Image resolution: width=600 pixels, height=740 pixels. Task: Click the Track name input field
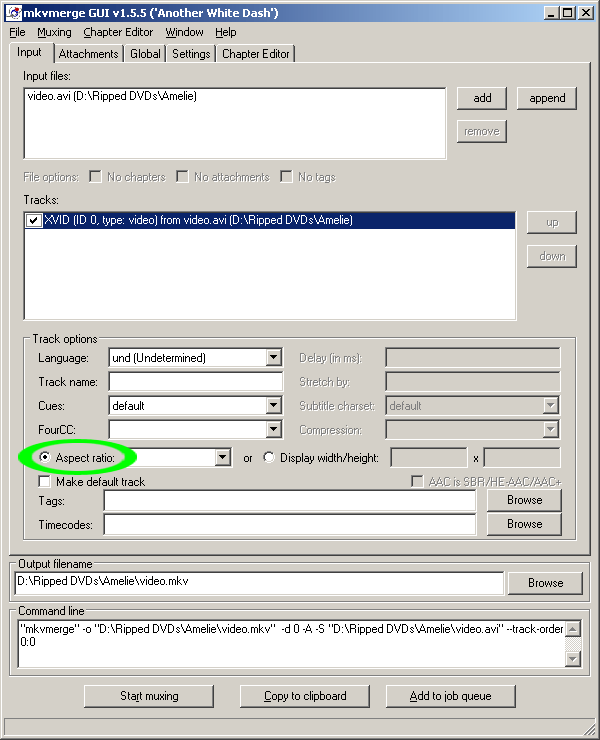pos(195,382)
